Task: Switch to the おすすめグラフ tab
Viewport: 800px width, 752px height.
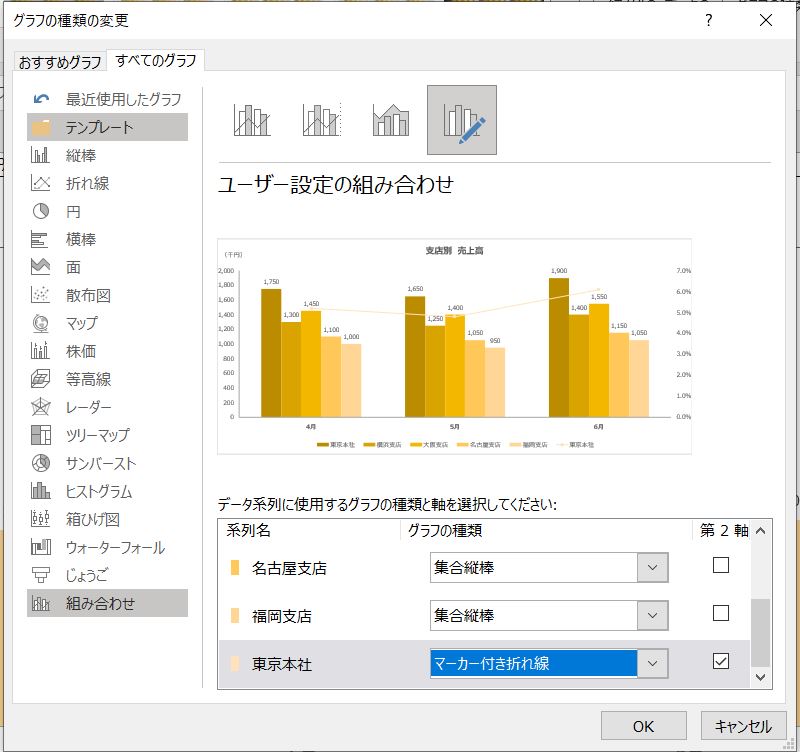Action: (x=60, y=62)
